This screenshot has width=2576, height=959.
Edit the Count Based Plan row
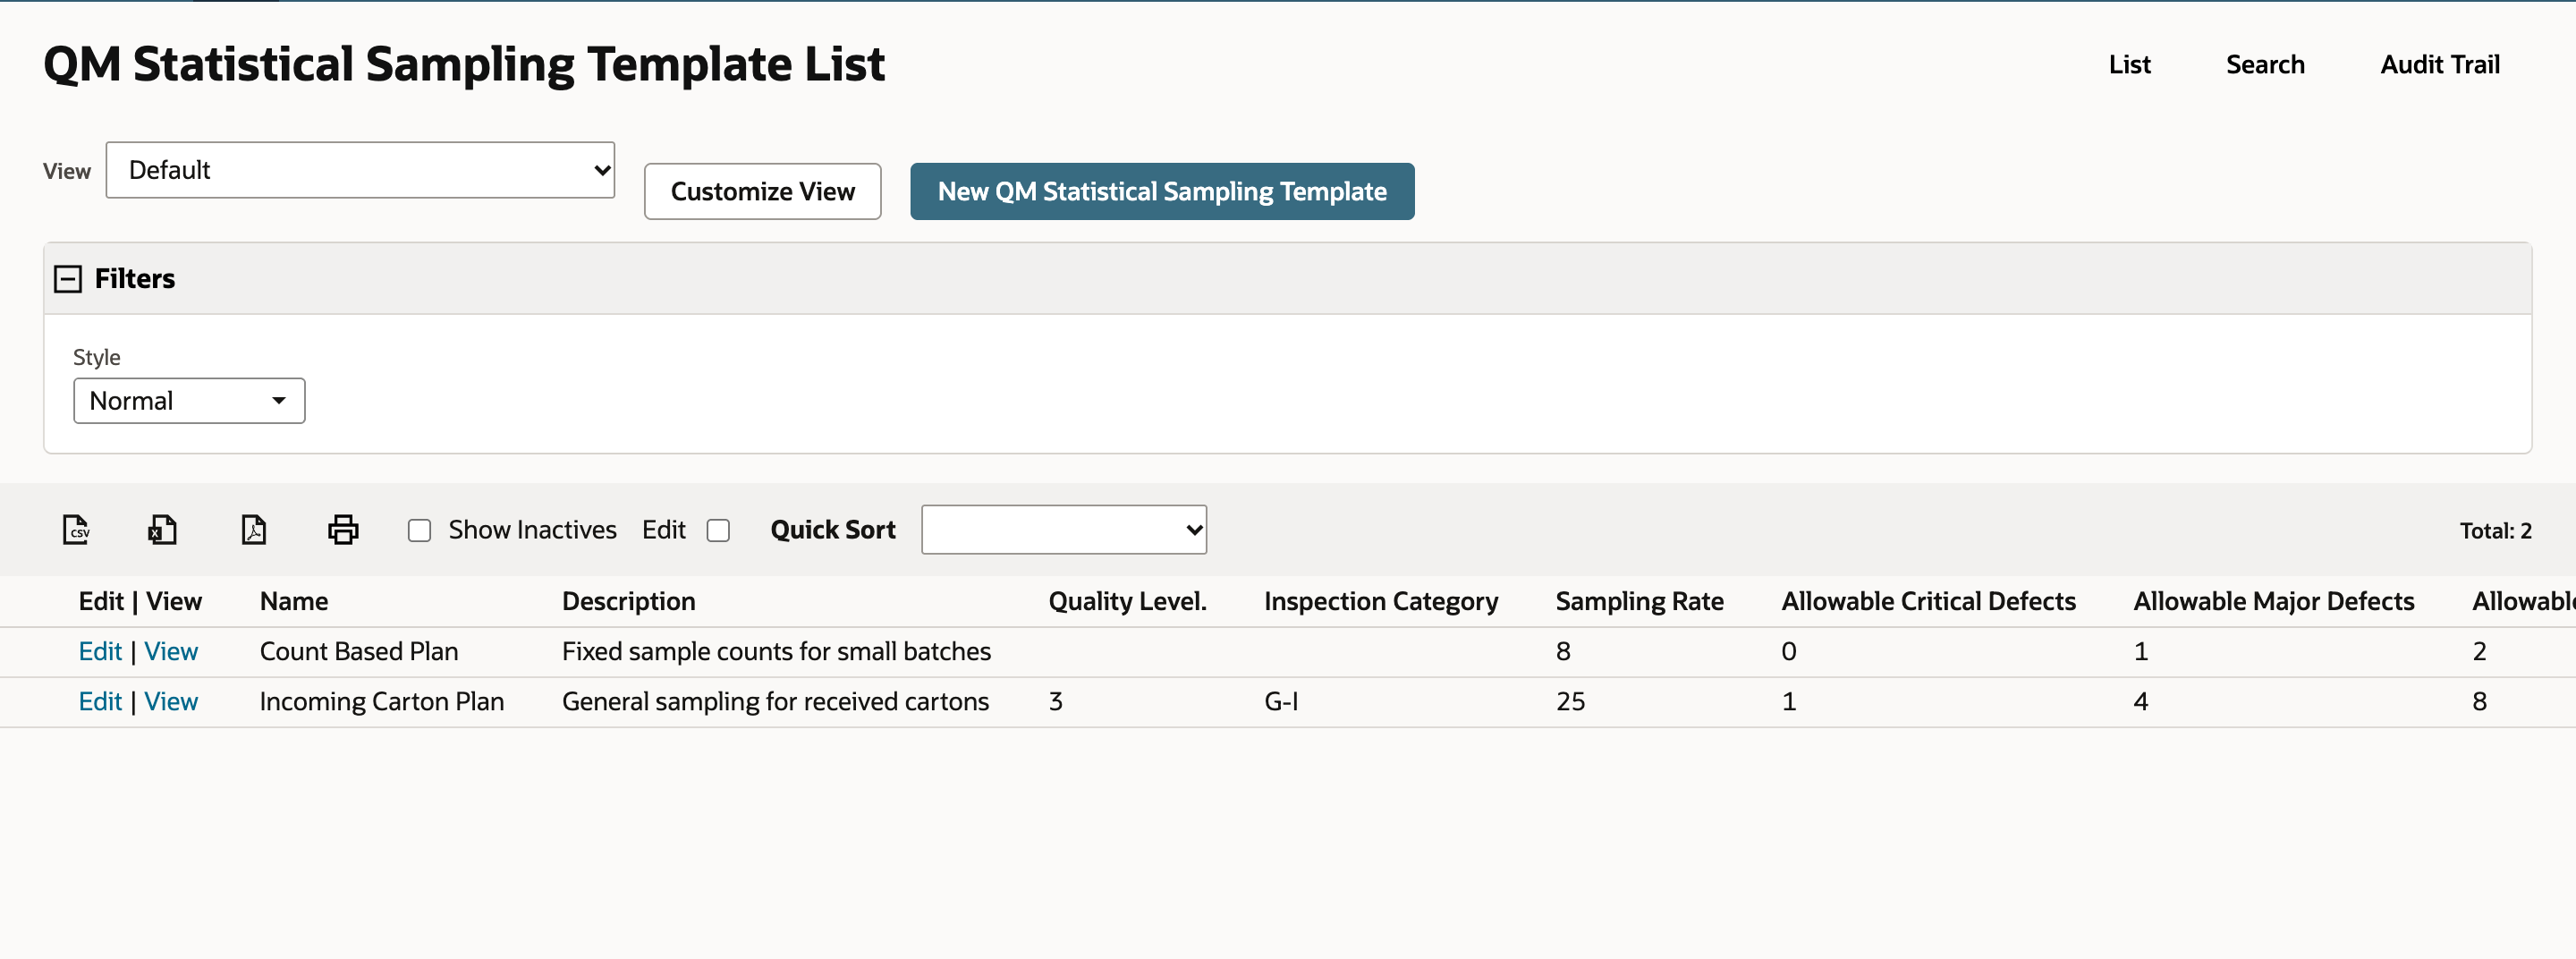tap(100, 652)
